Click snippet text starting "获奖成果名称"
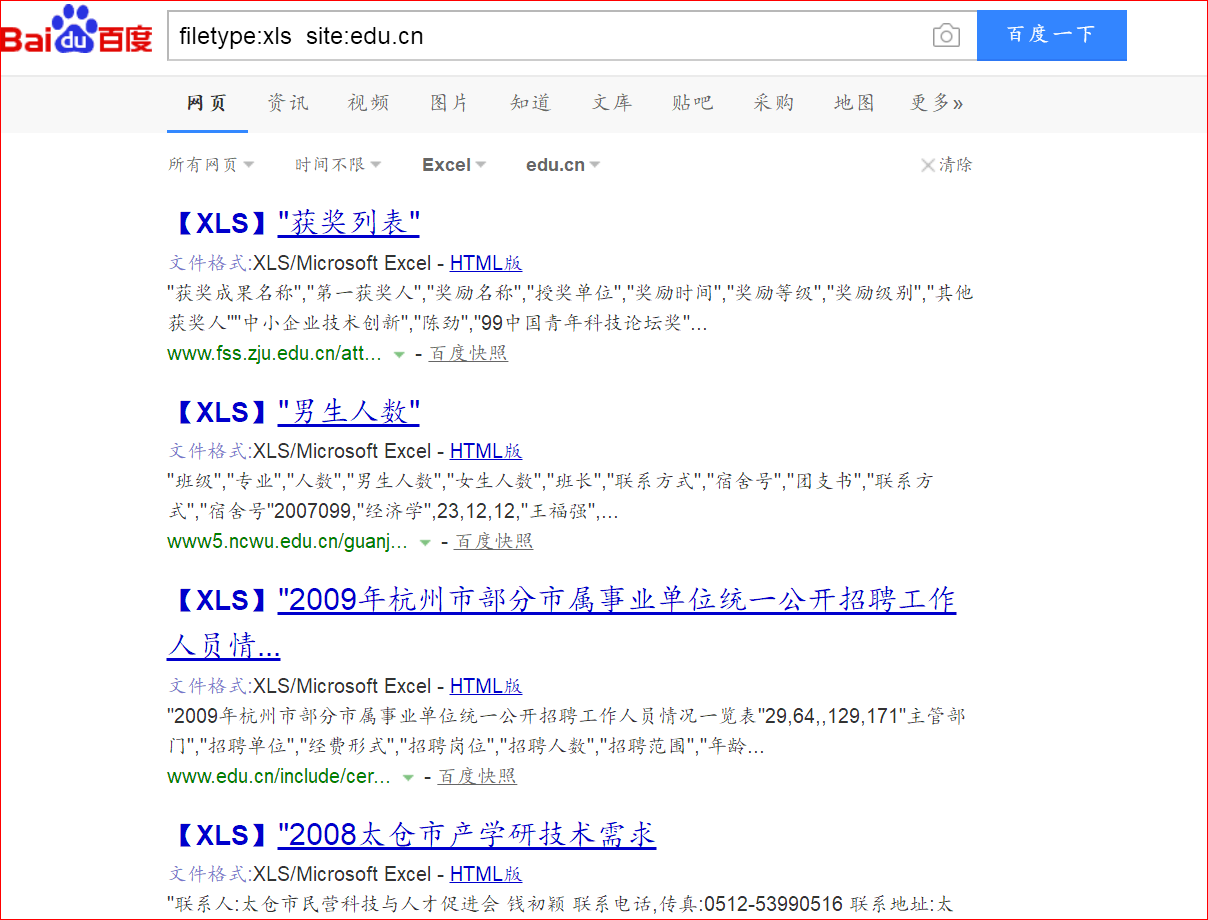 pyautogui.click(x=570, y=308)
